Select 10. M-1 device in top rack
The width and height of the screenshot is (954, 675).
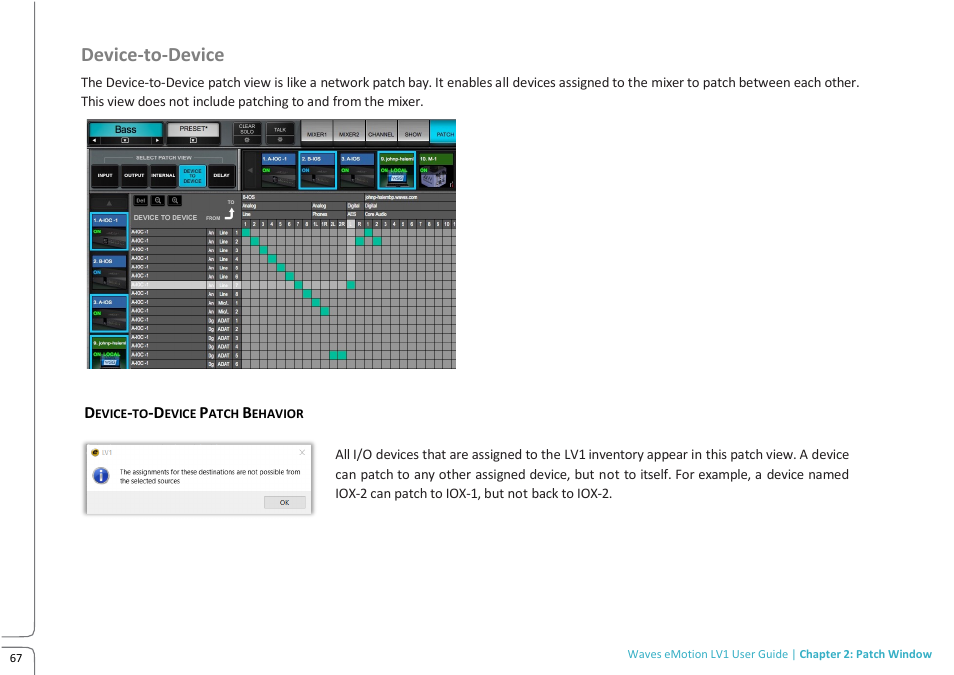click(x=436, y=170)
